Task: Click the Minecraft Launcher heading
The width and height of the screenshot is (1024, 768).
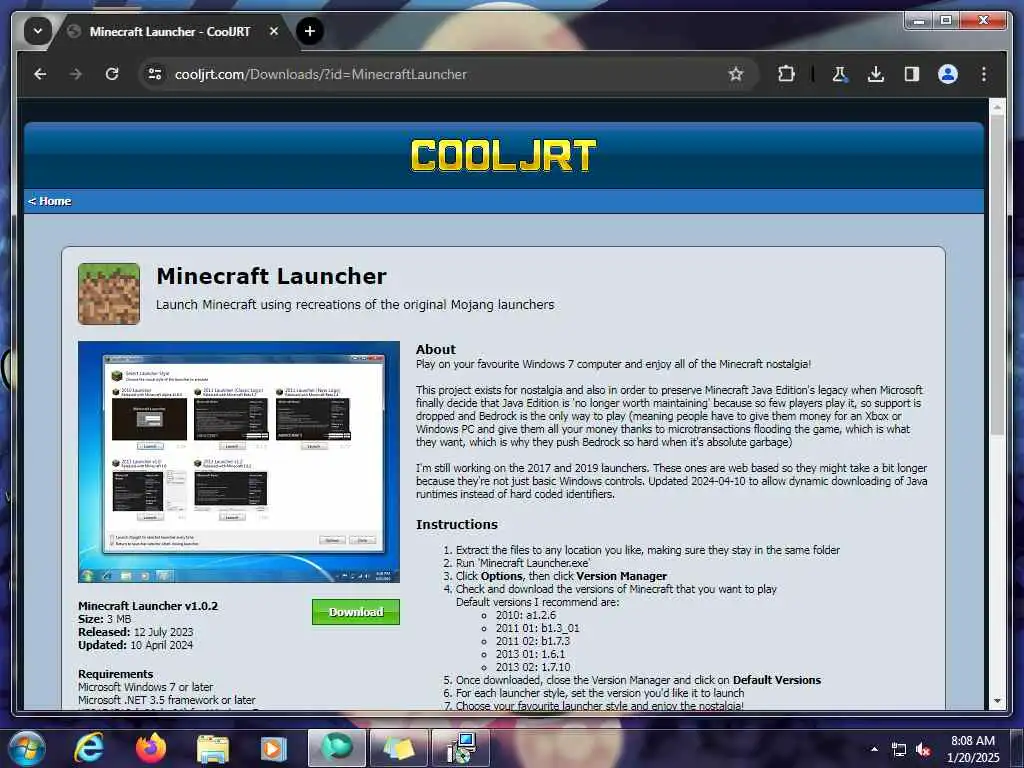Action: (272, 276)
